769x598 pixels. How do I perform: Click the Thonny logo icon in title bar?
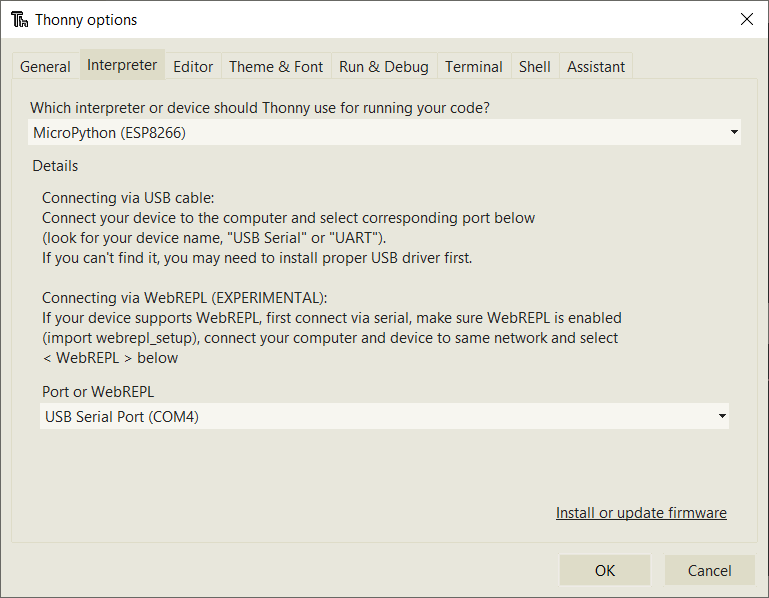(19, 20)
